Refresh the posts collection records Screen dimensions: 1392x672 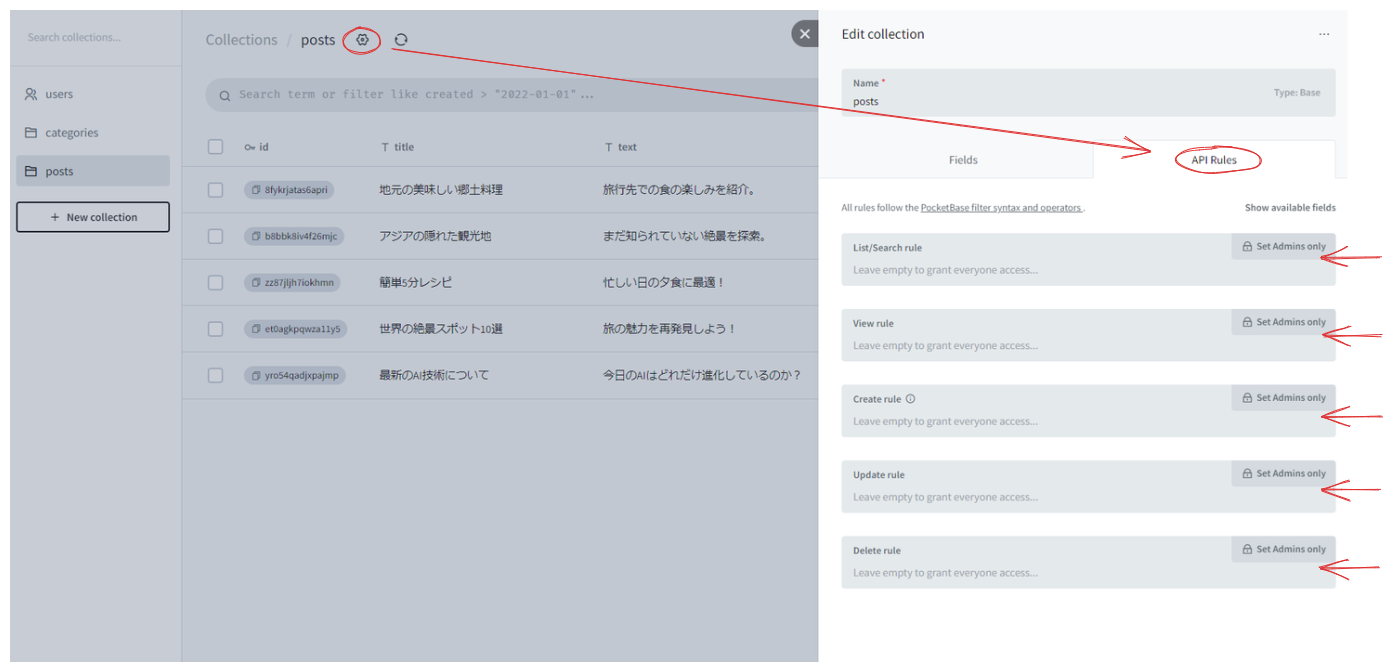point(401,40)
